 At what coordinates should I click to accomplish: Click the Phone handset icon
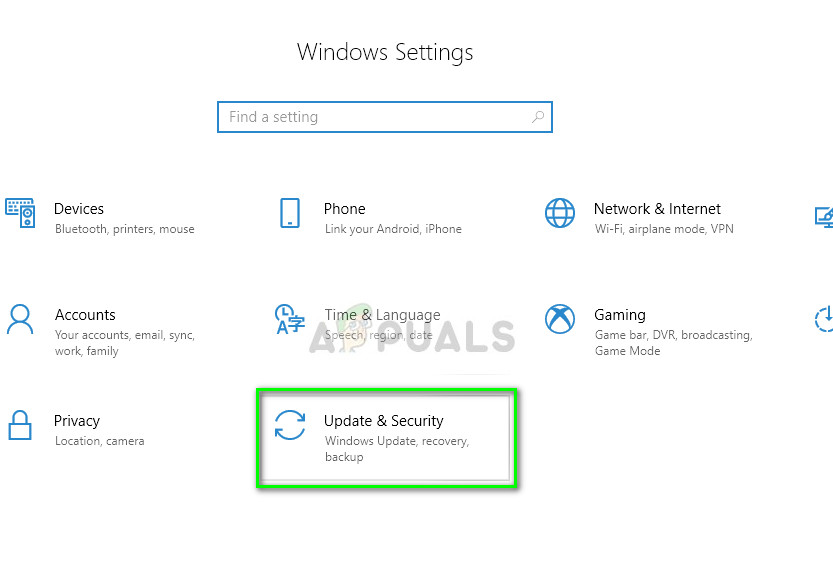(x=290, y=213)
